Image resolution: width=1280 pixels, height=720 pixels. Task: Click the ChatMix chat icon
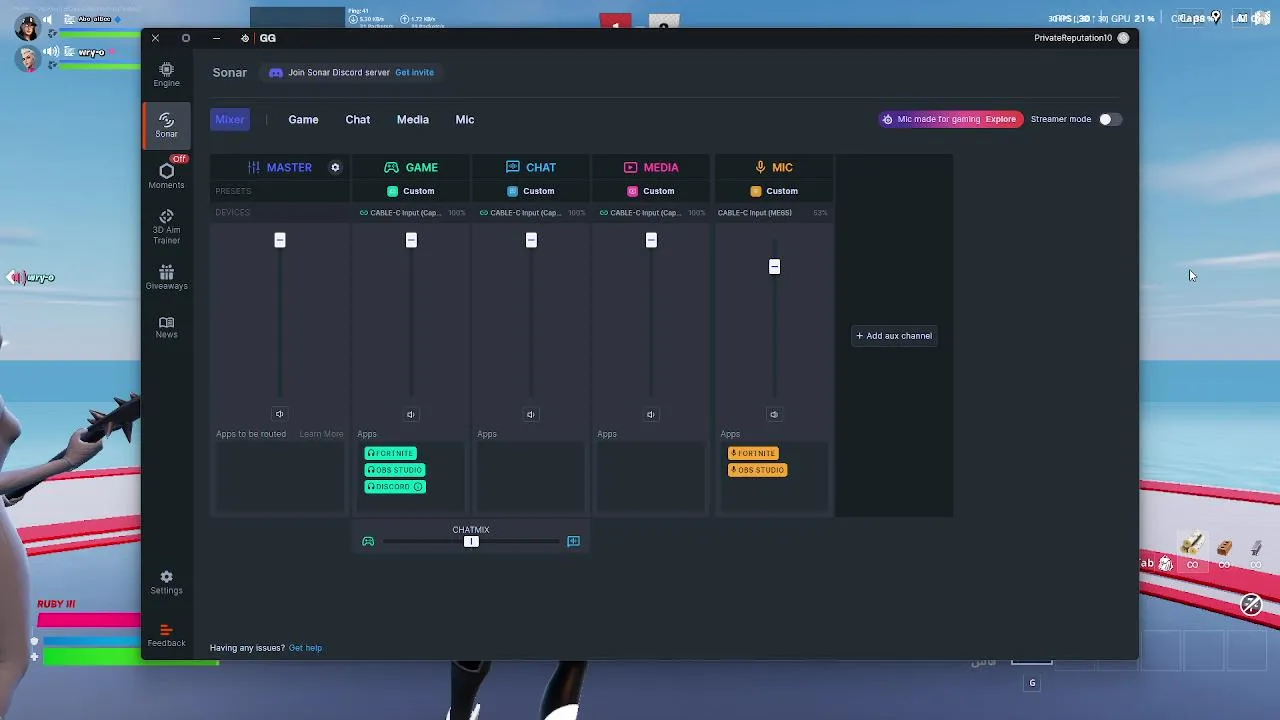(x=573, y=541)
